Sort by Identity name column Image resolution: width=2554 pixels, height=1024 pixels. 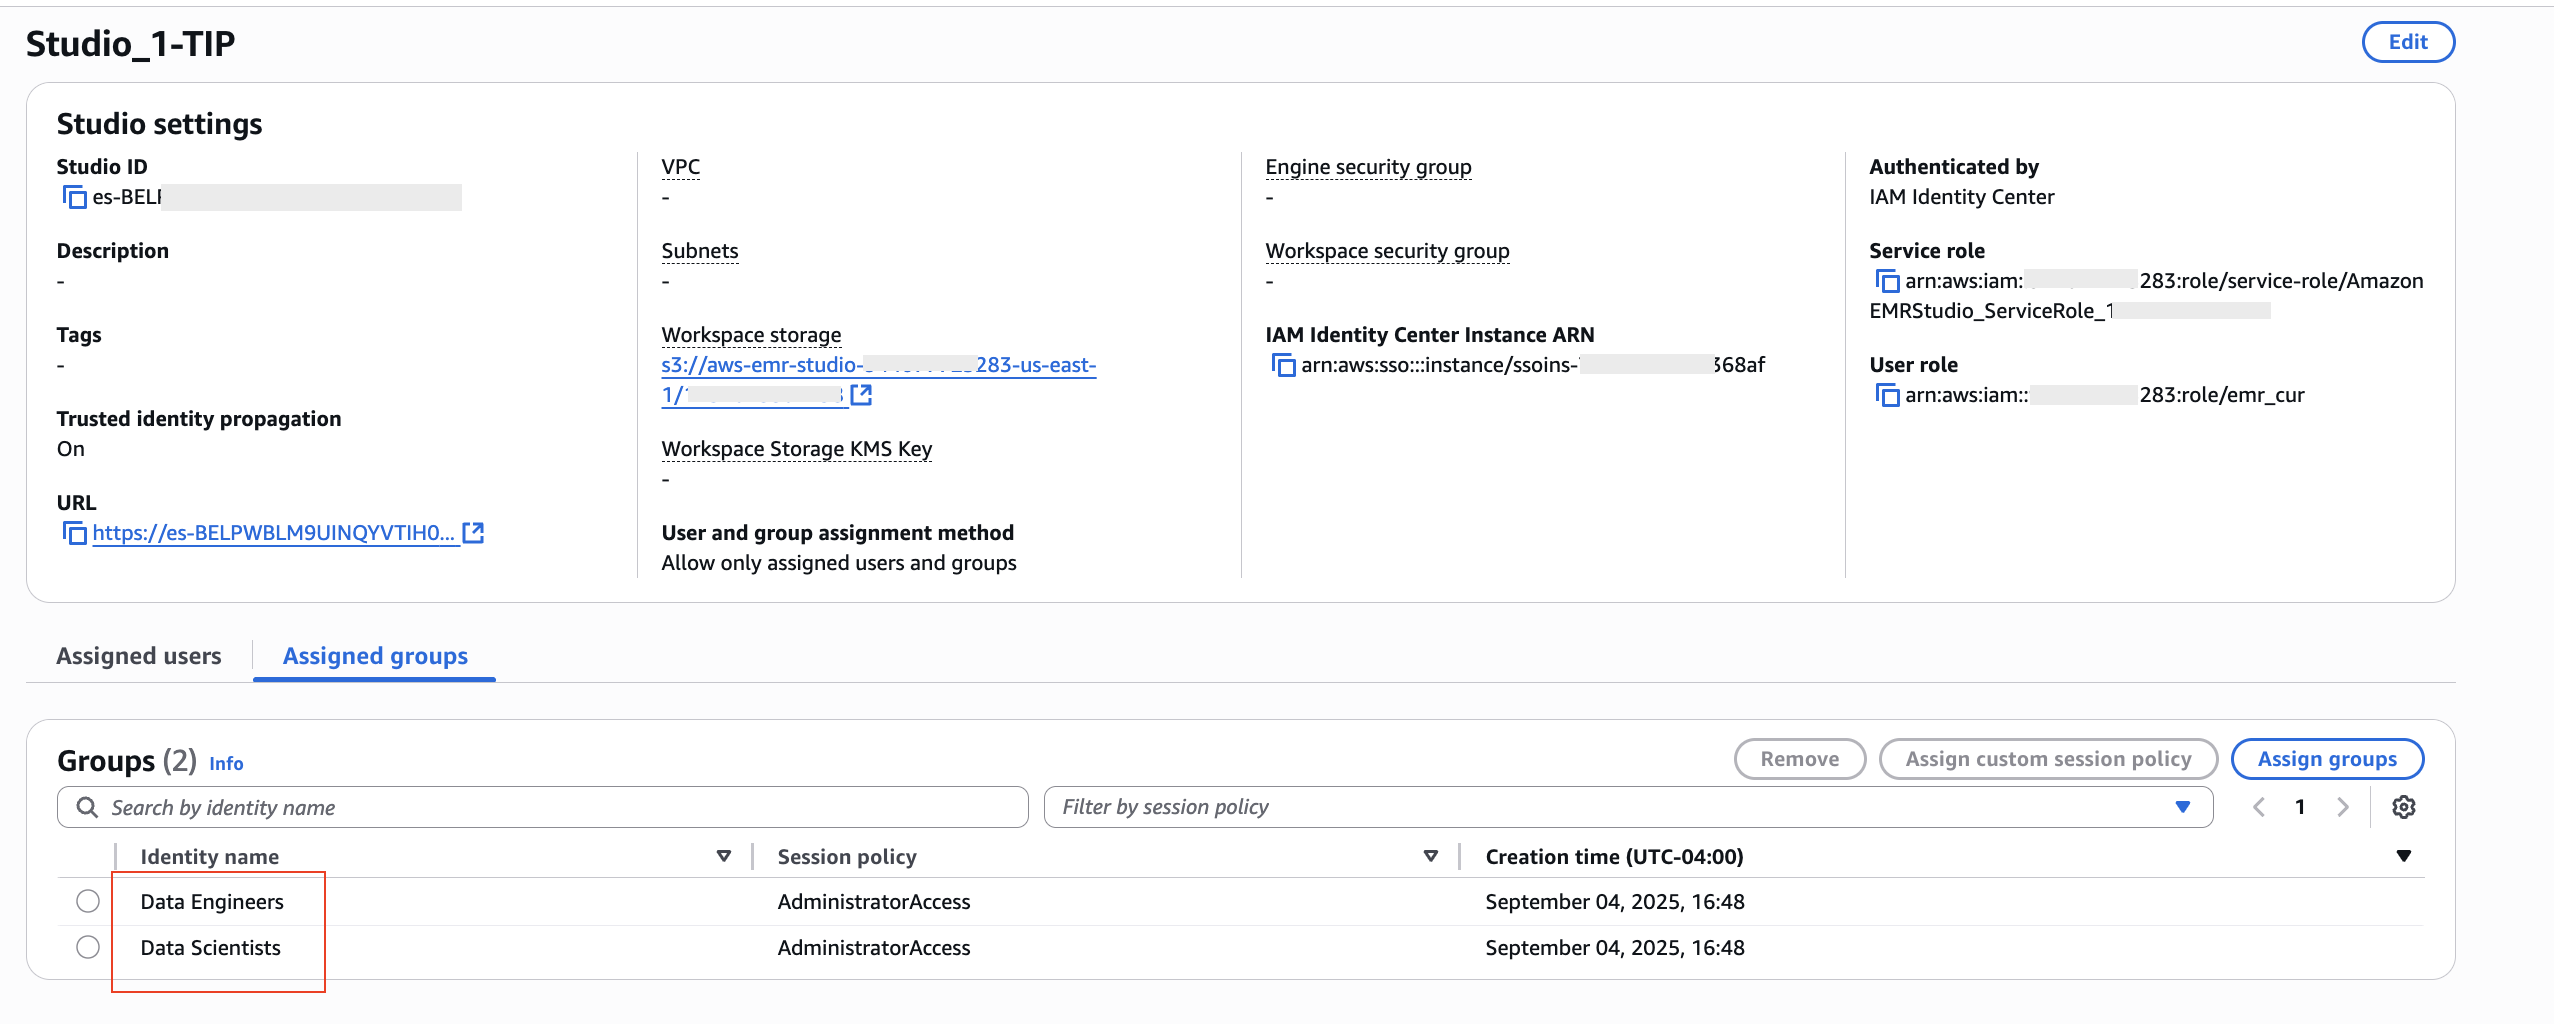pos(724,856)
